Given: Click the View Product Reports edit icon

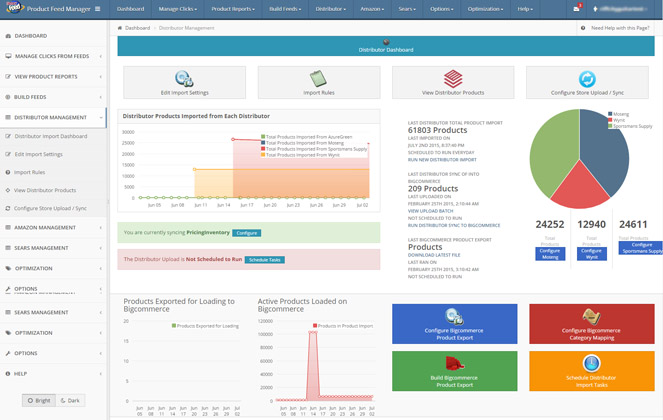Looking at the screenshot, I should pyautogui.click(x=8, y=77).
